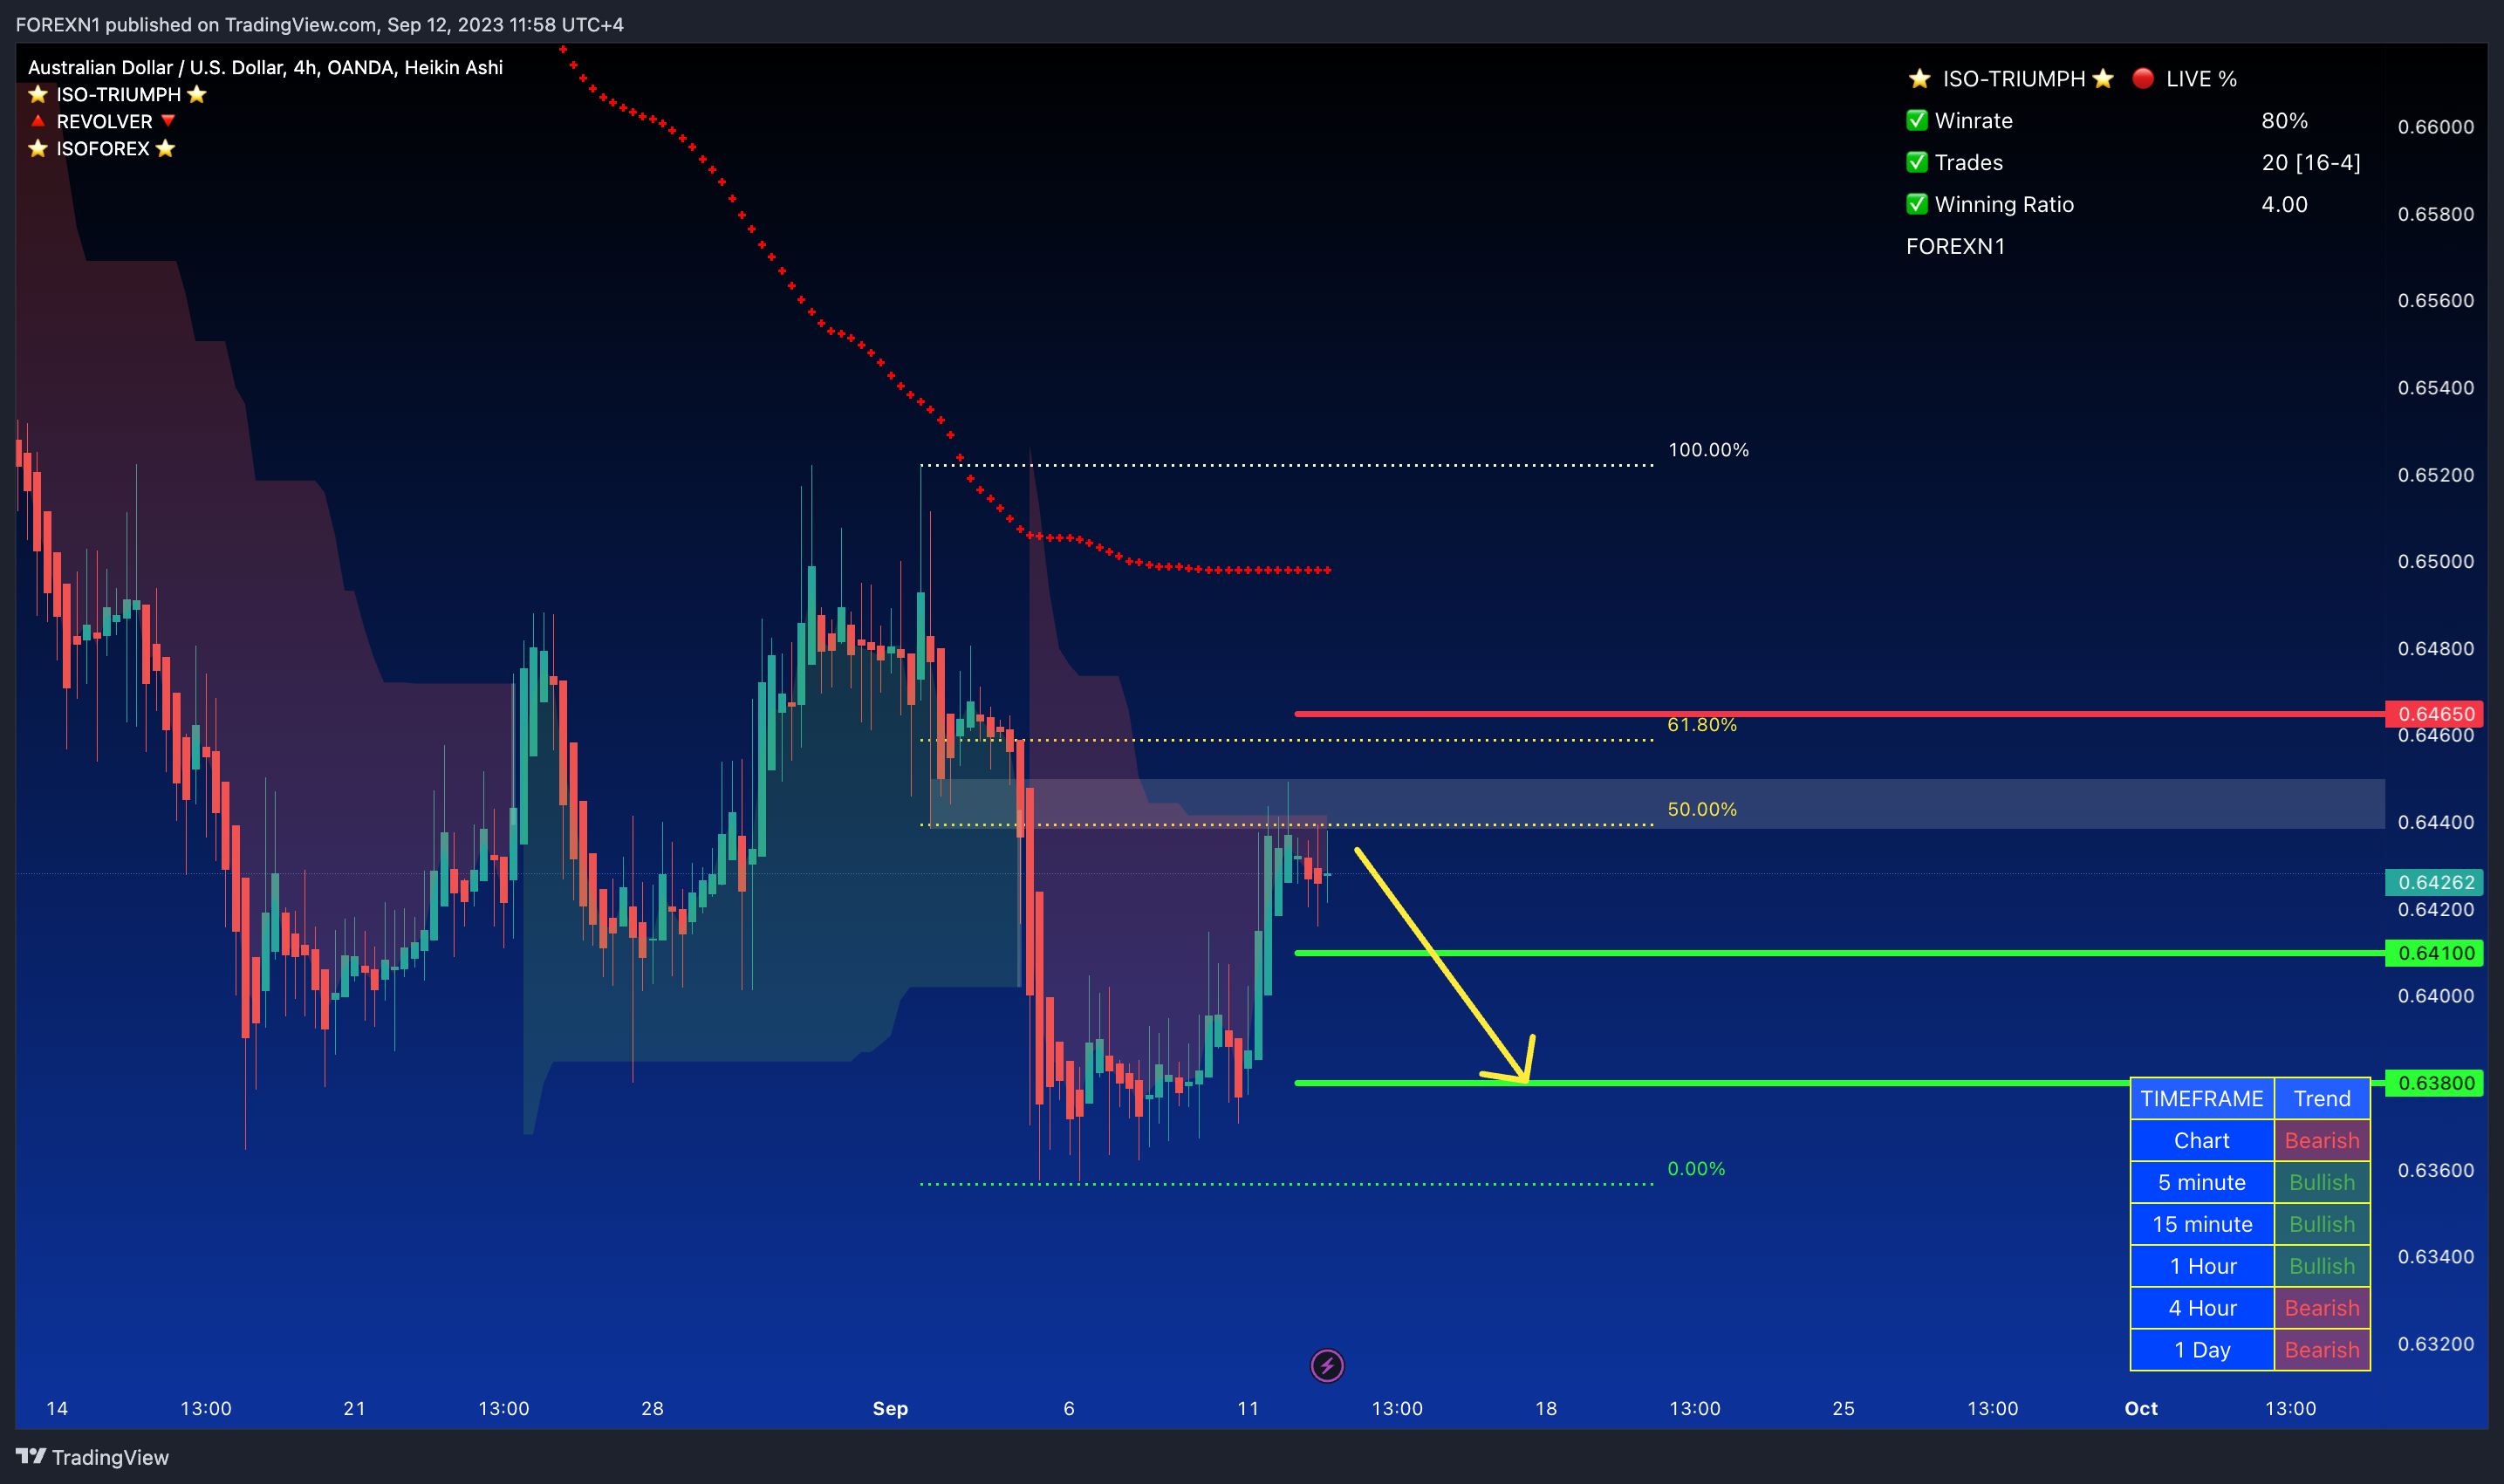Screen dimensions: 2504x1484
Task: Click the 50.00% Fibonacci level label
Action: point(1702,809)
